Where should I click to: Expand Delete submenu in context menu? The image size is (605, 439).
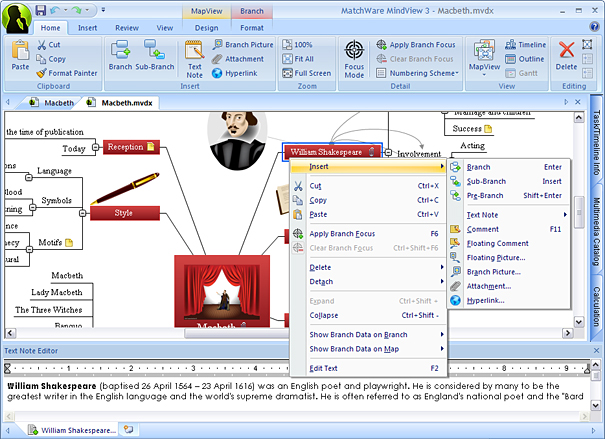368,267
